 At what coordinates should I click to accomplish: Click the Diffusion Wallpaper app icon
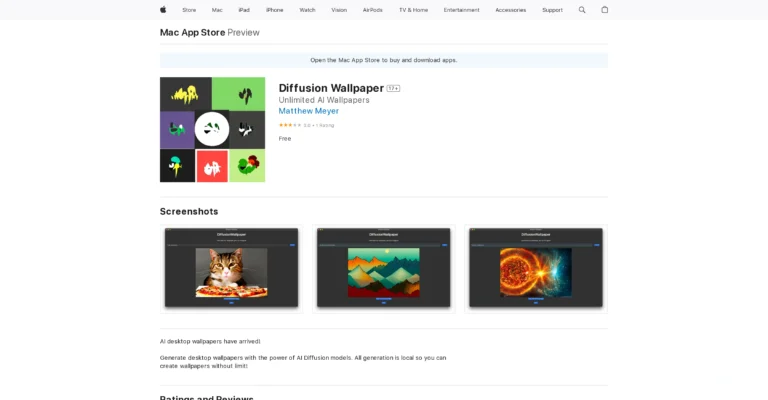pos(212,130)
